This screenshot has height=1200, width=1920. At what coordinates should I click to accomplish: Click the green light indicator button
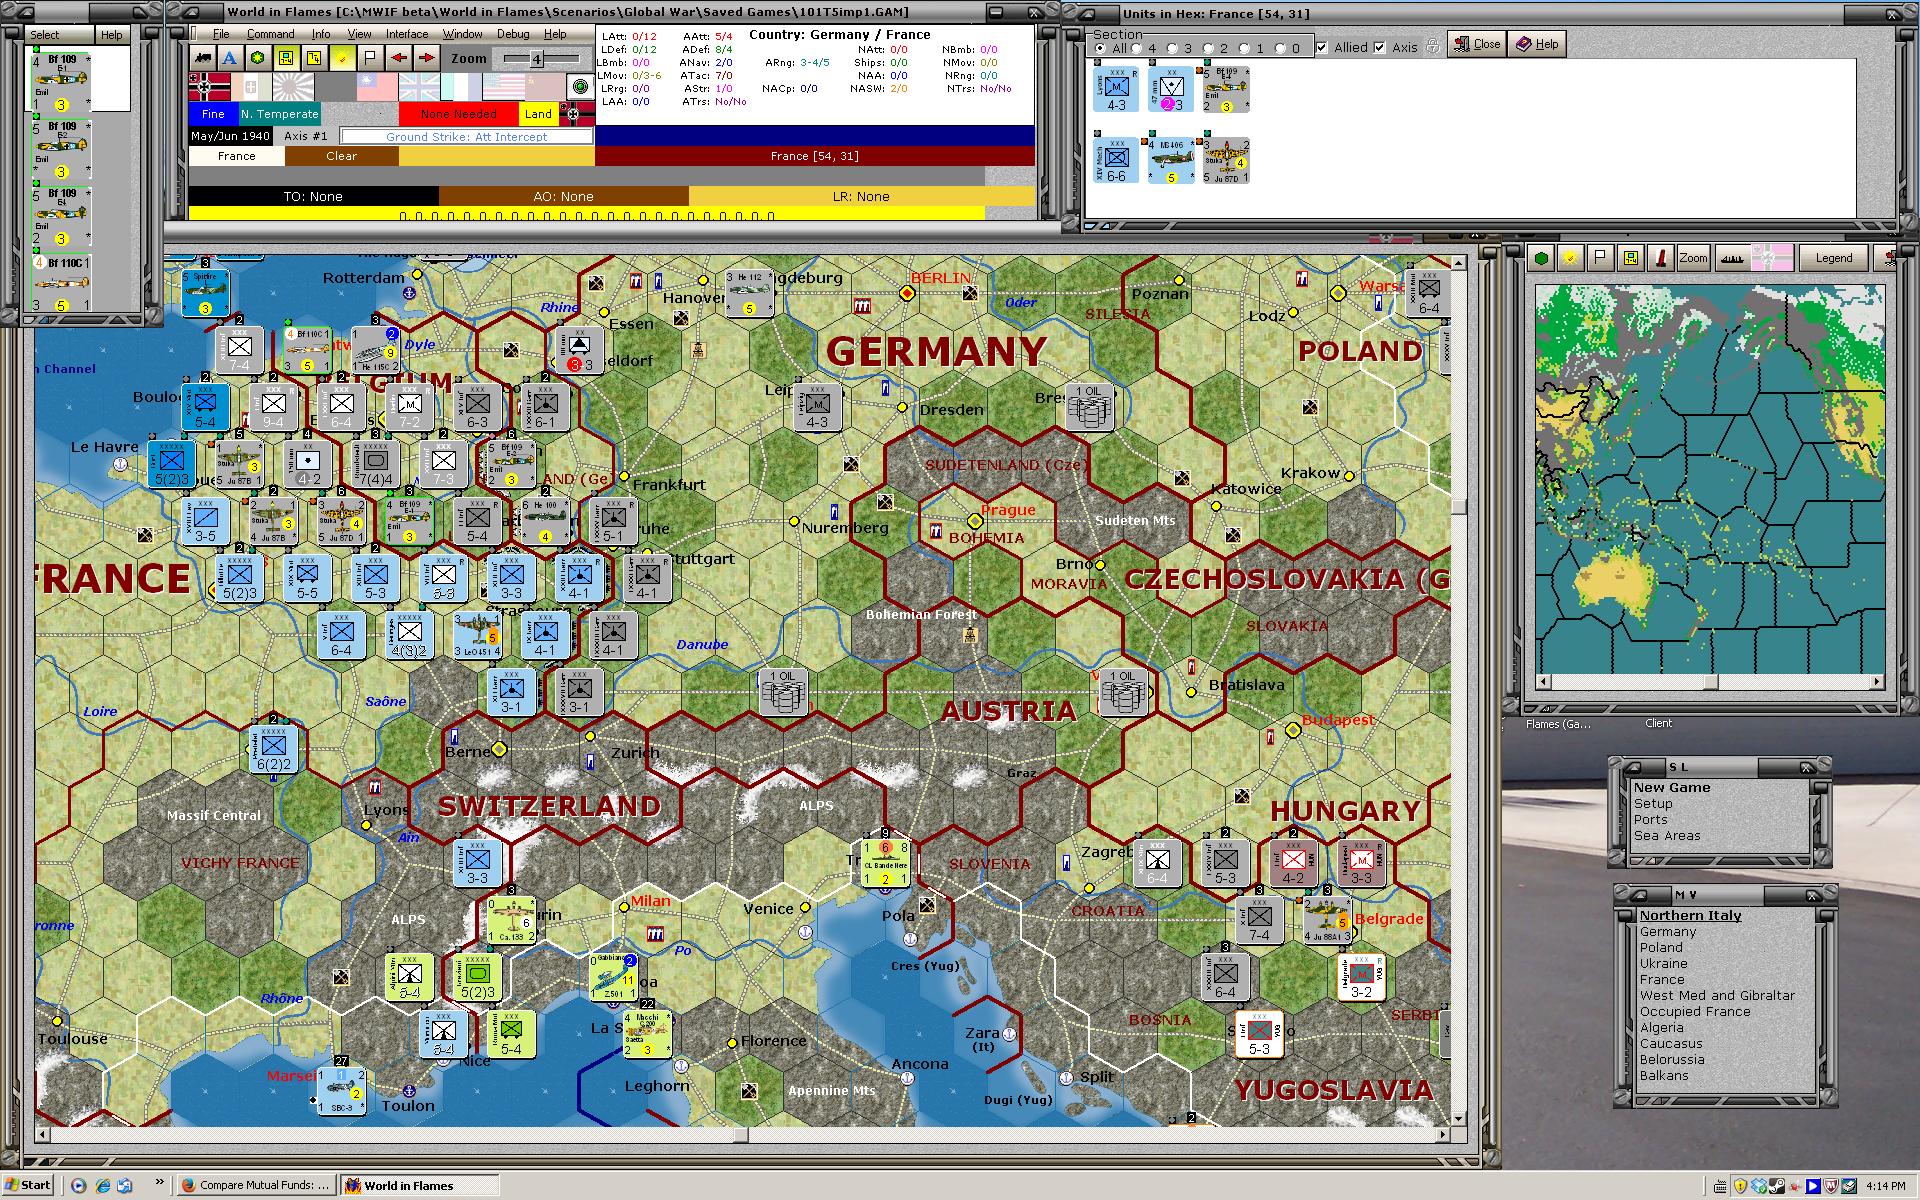click(x=580, y=87)
